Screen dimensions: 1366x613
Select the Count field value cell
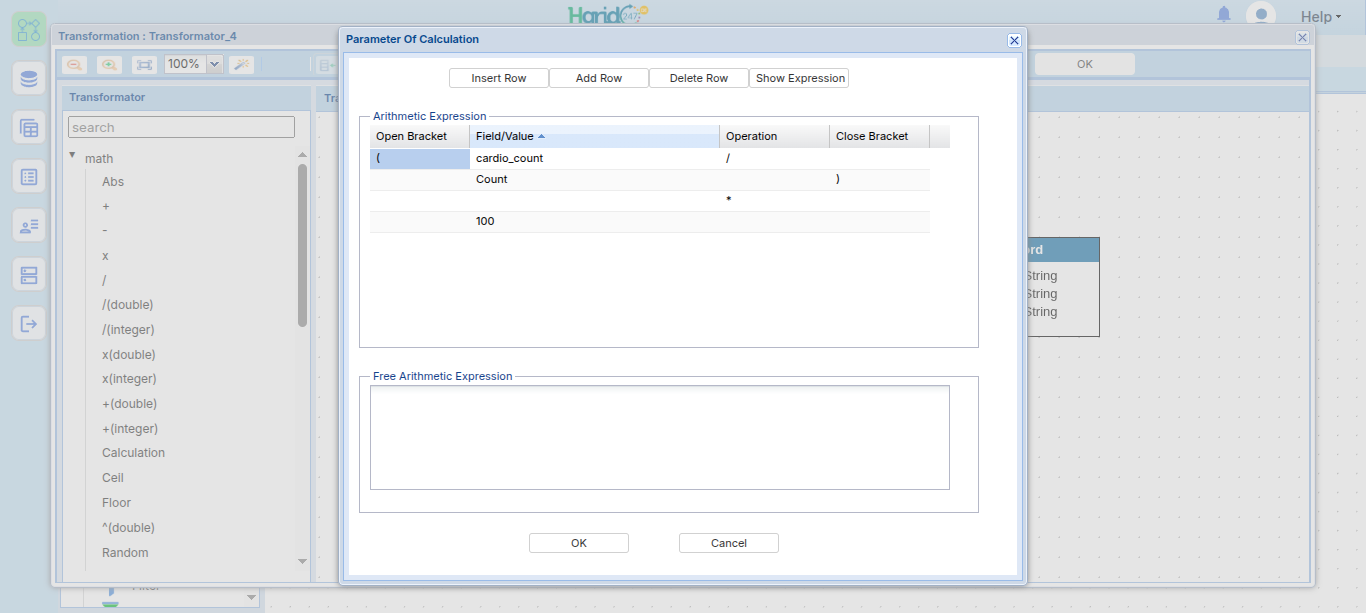(x=595, y=179)
